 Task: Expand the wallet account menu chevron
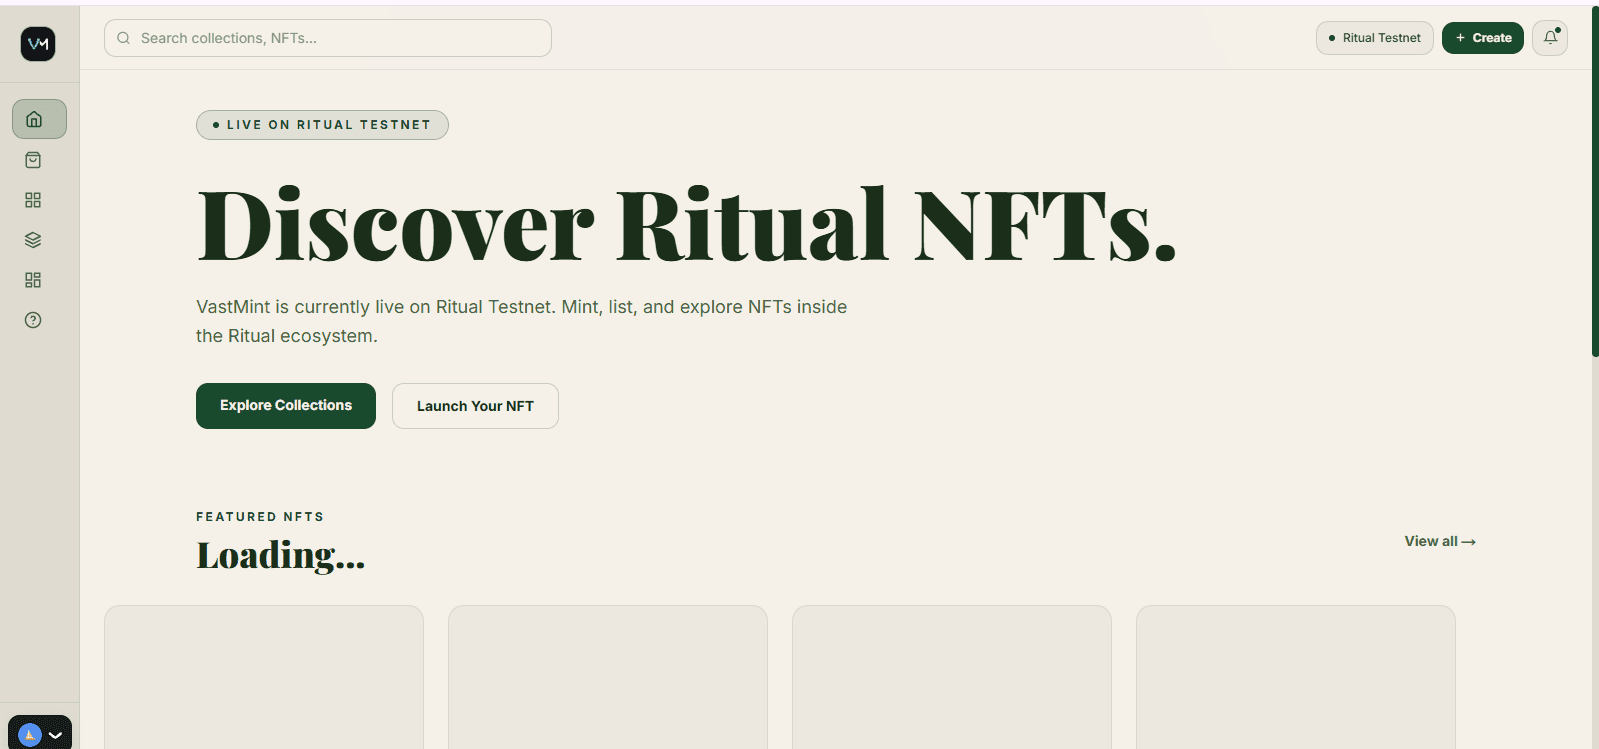click(x=56, y=735)
